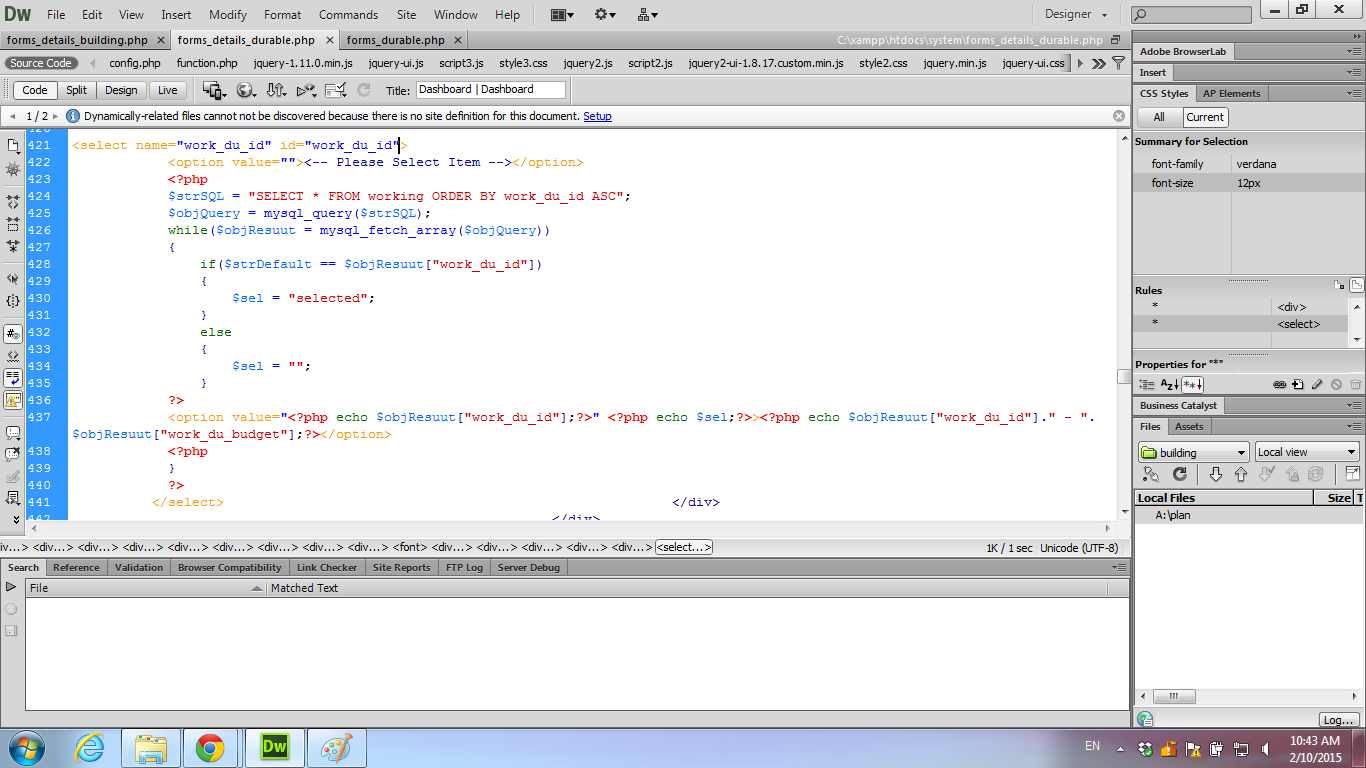Image resolution: width=1366 pixels, height=768 pixels.
Task: Click the Edit Rule pencil icon
Action: pos(1317,384)
